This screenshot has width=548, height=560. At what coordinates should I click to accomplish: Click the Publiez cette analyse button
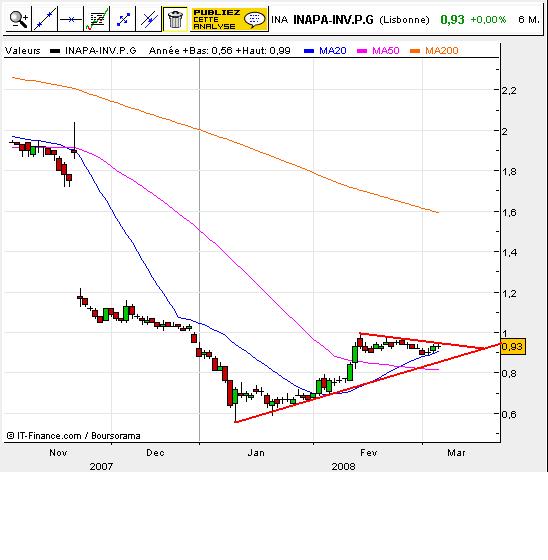point(229,19)
